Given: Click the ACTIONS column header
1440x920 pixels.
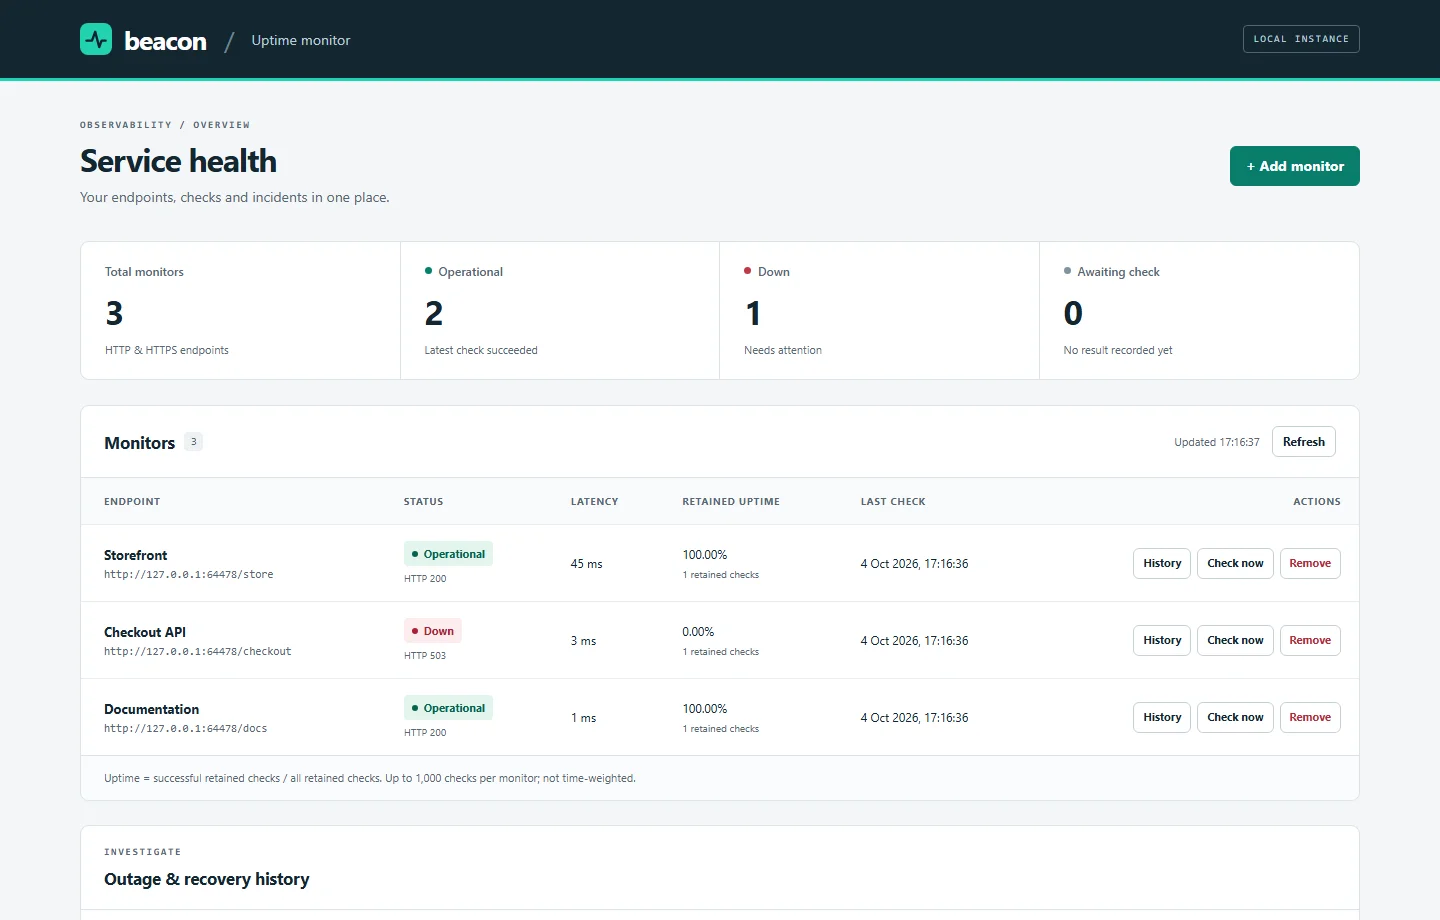Looking at the screenshot, I should (1317, 502).
